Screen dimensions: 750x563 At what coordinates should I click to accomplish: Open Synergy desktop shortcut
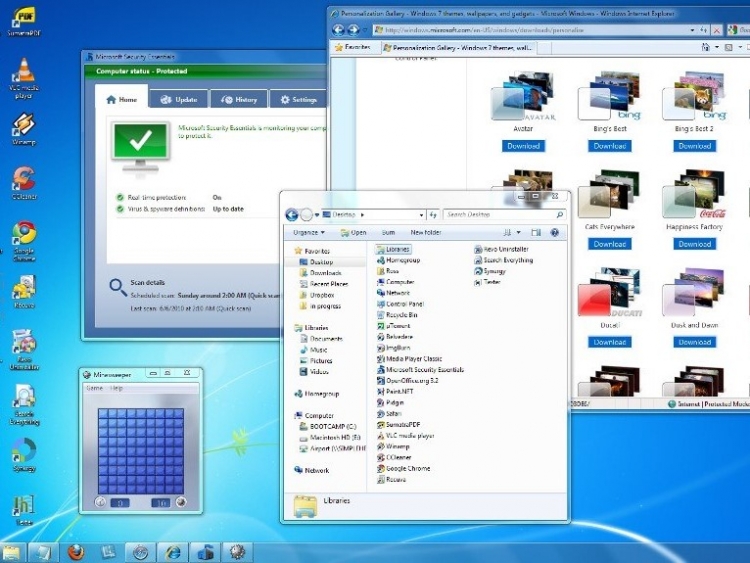point(24,452)
